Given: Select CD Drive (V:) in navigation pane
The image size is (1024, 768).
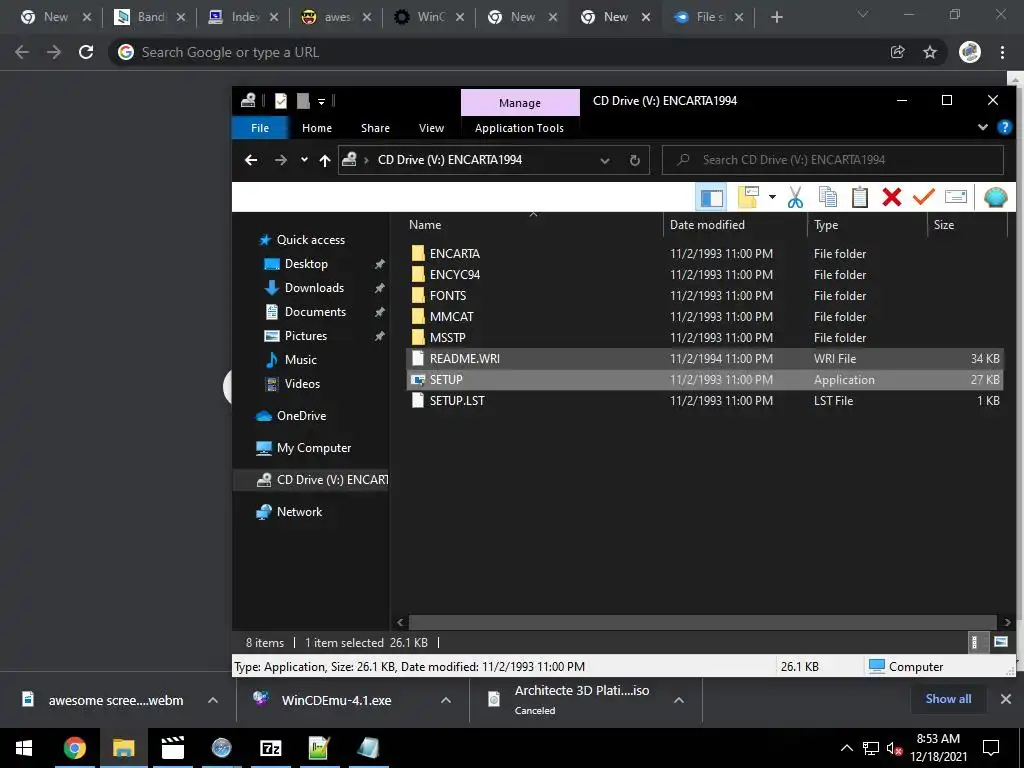Looking at the screenshot, I should click(311, 480).
